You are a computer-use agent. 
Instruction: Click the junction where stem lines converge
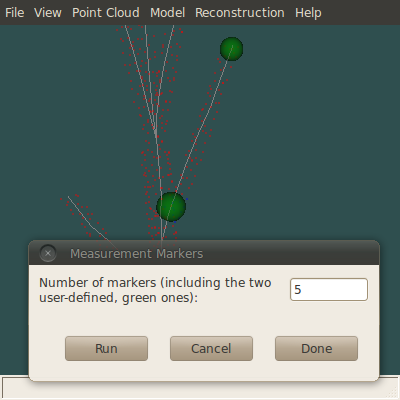(x=156, y=133)
